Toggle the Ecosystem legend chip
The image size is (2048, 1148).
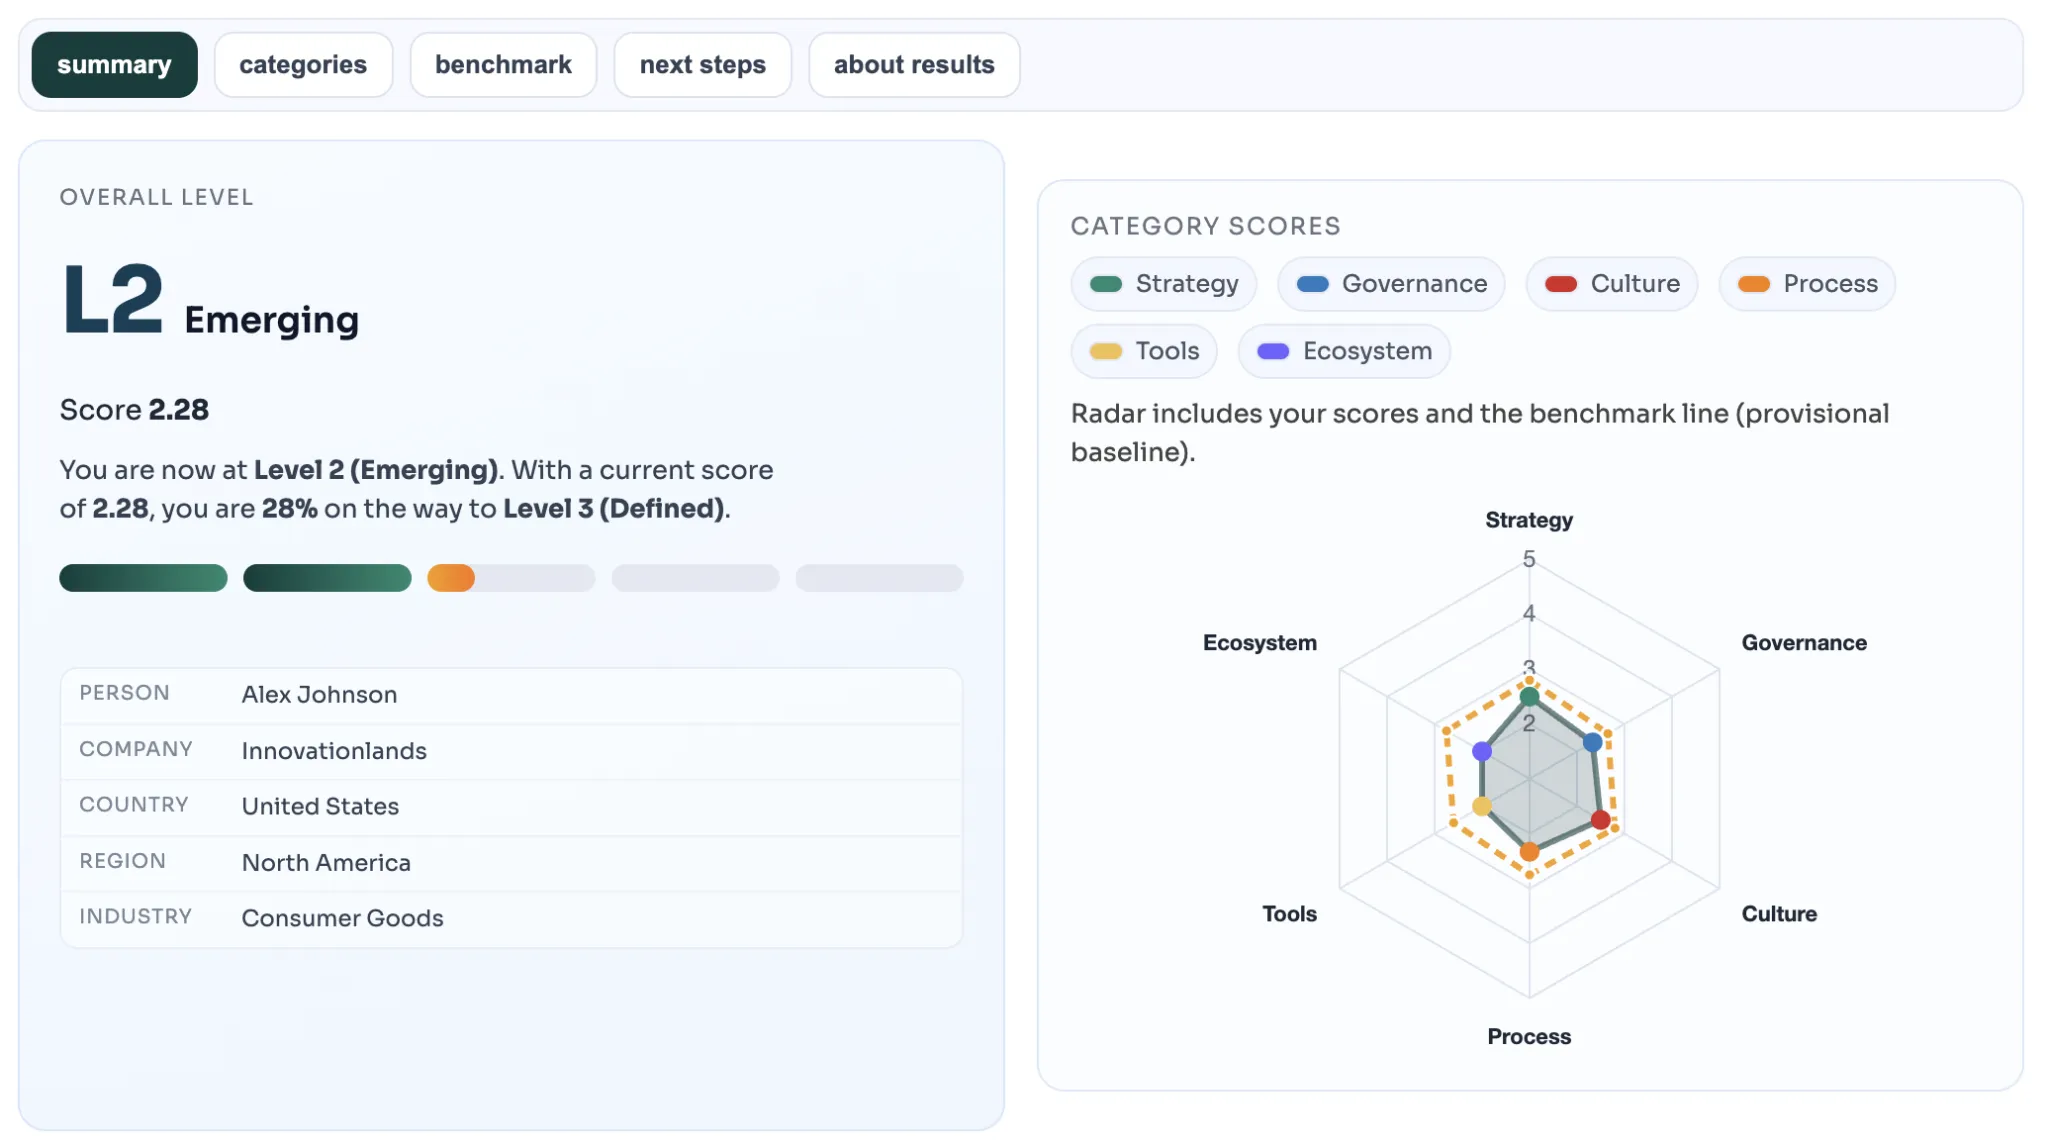pyautogui.click(x=1344, y=351)
